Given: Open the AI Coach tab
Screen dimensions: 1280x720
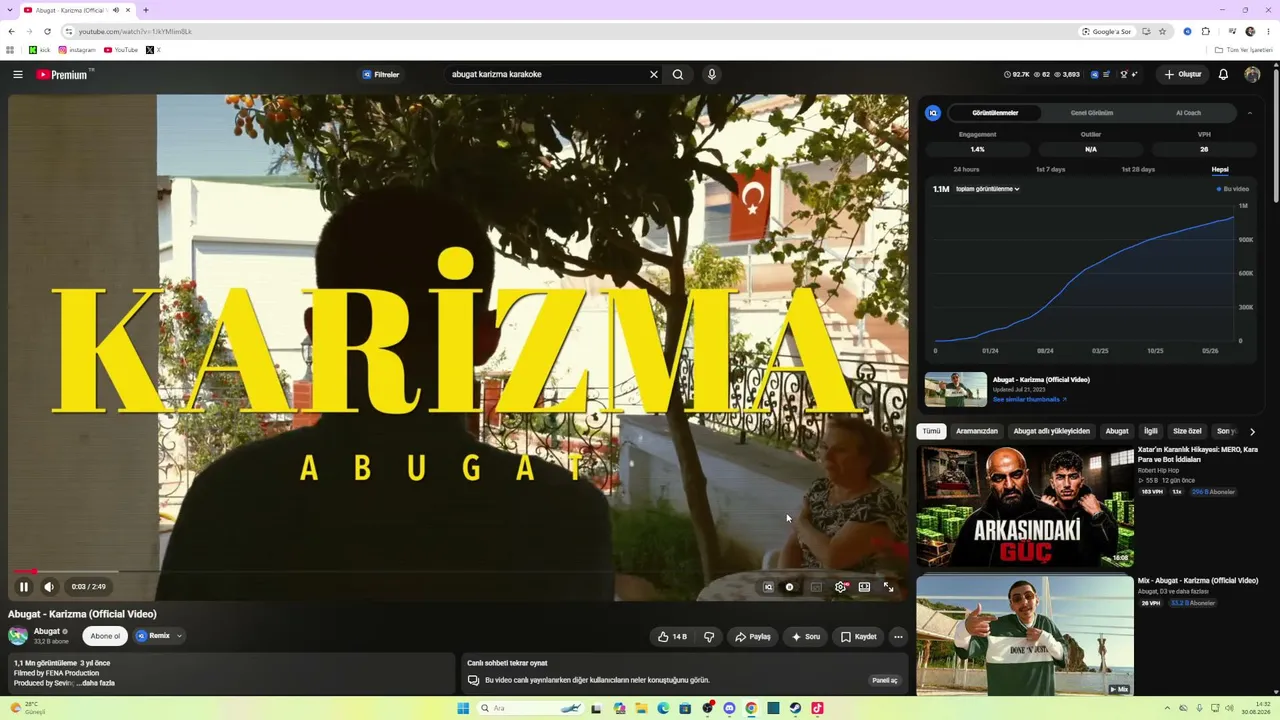Looking at the screenshot, I should [1188, 113].
